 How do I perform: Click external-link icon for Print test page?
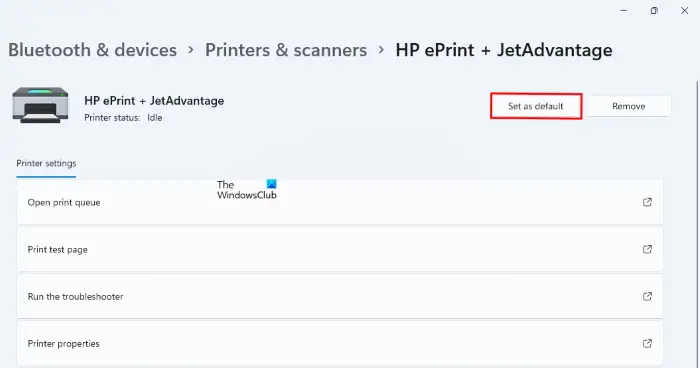647,249
